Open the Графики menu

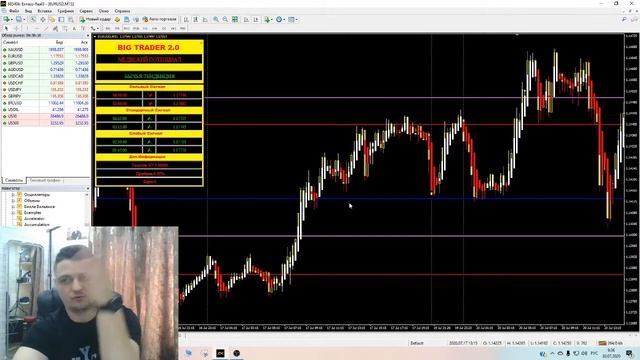point(65,11)
